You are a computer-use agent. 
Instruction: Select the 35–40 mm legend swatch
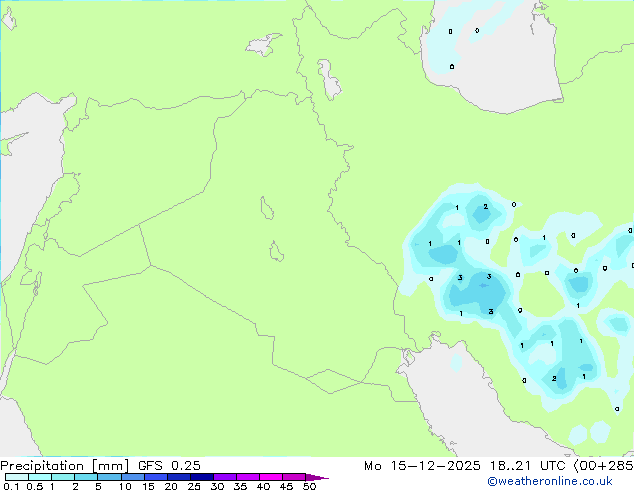[247, 477]
